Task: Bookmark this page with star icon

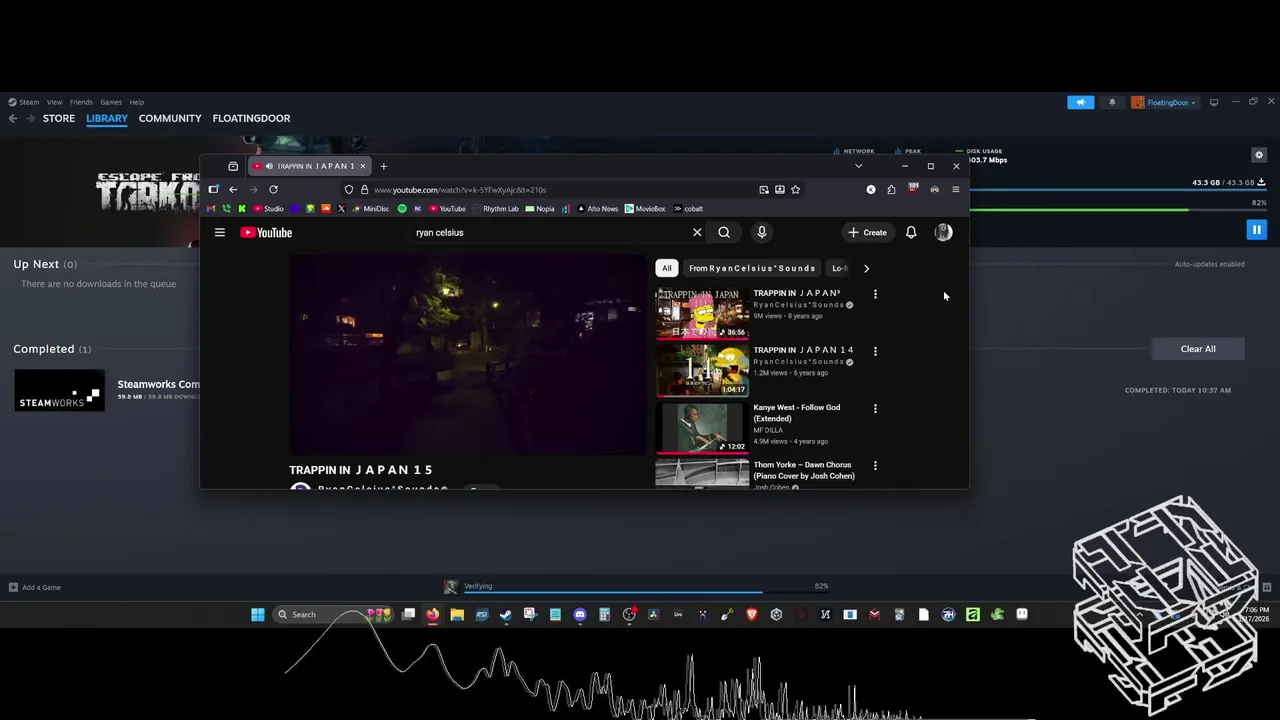Action: pos(795,189)
